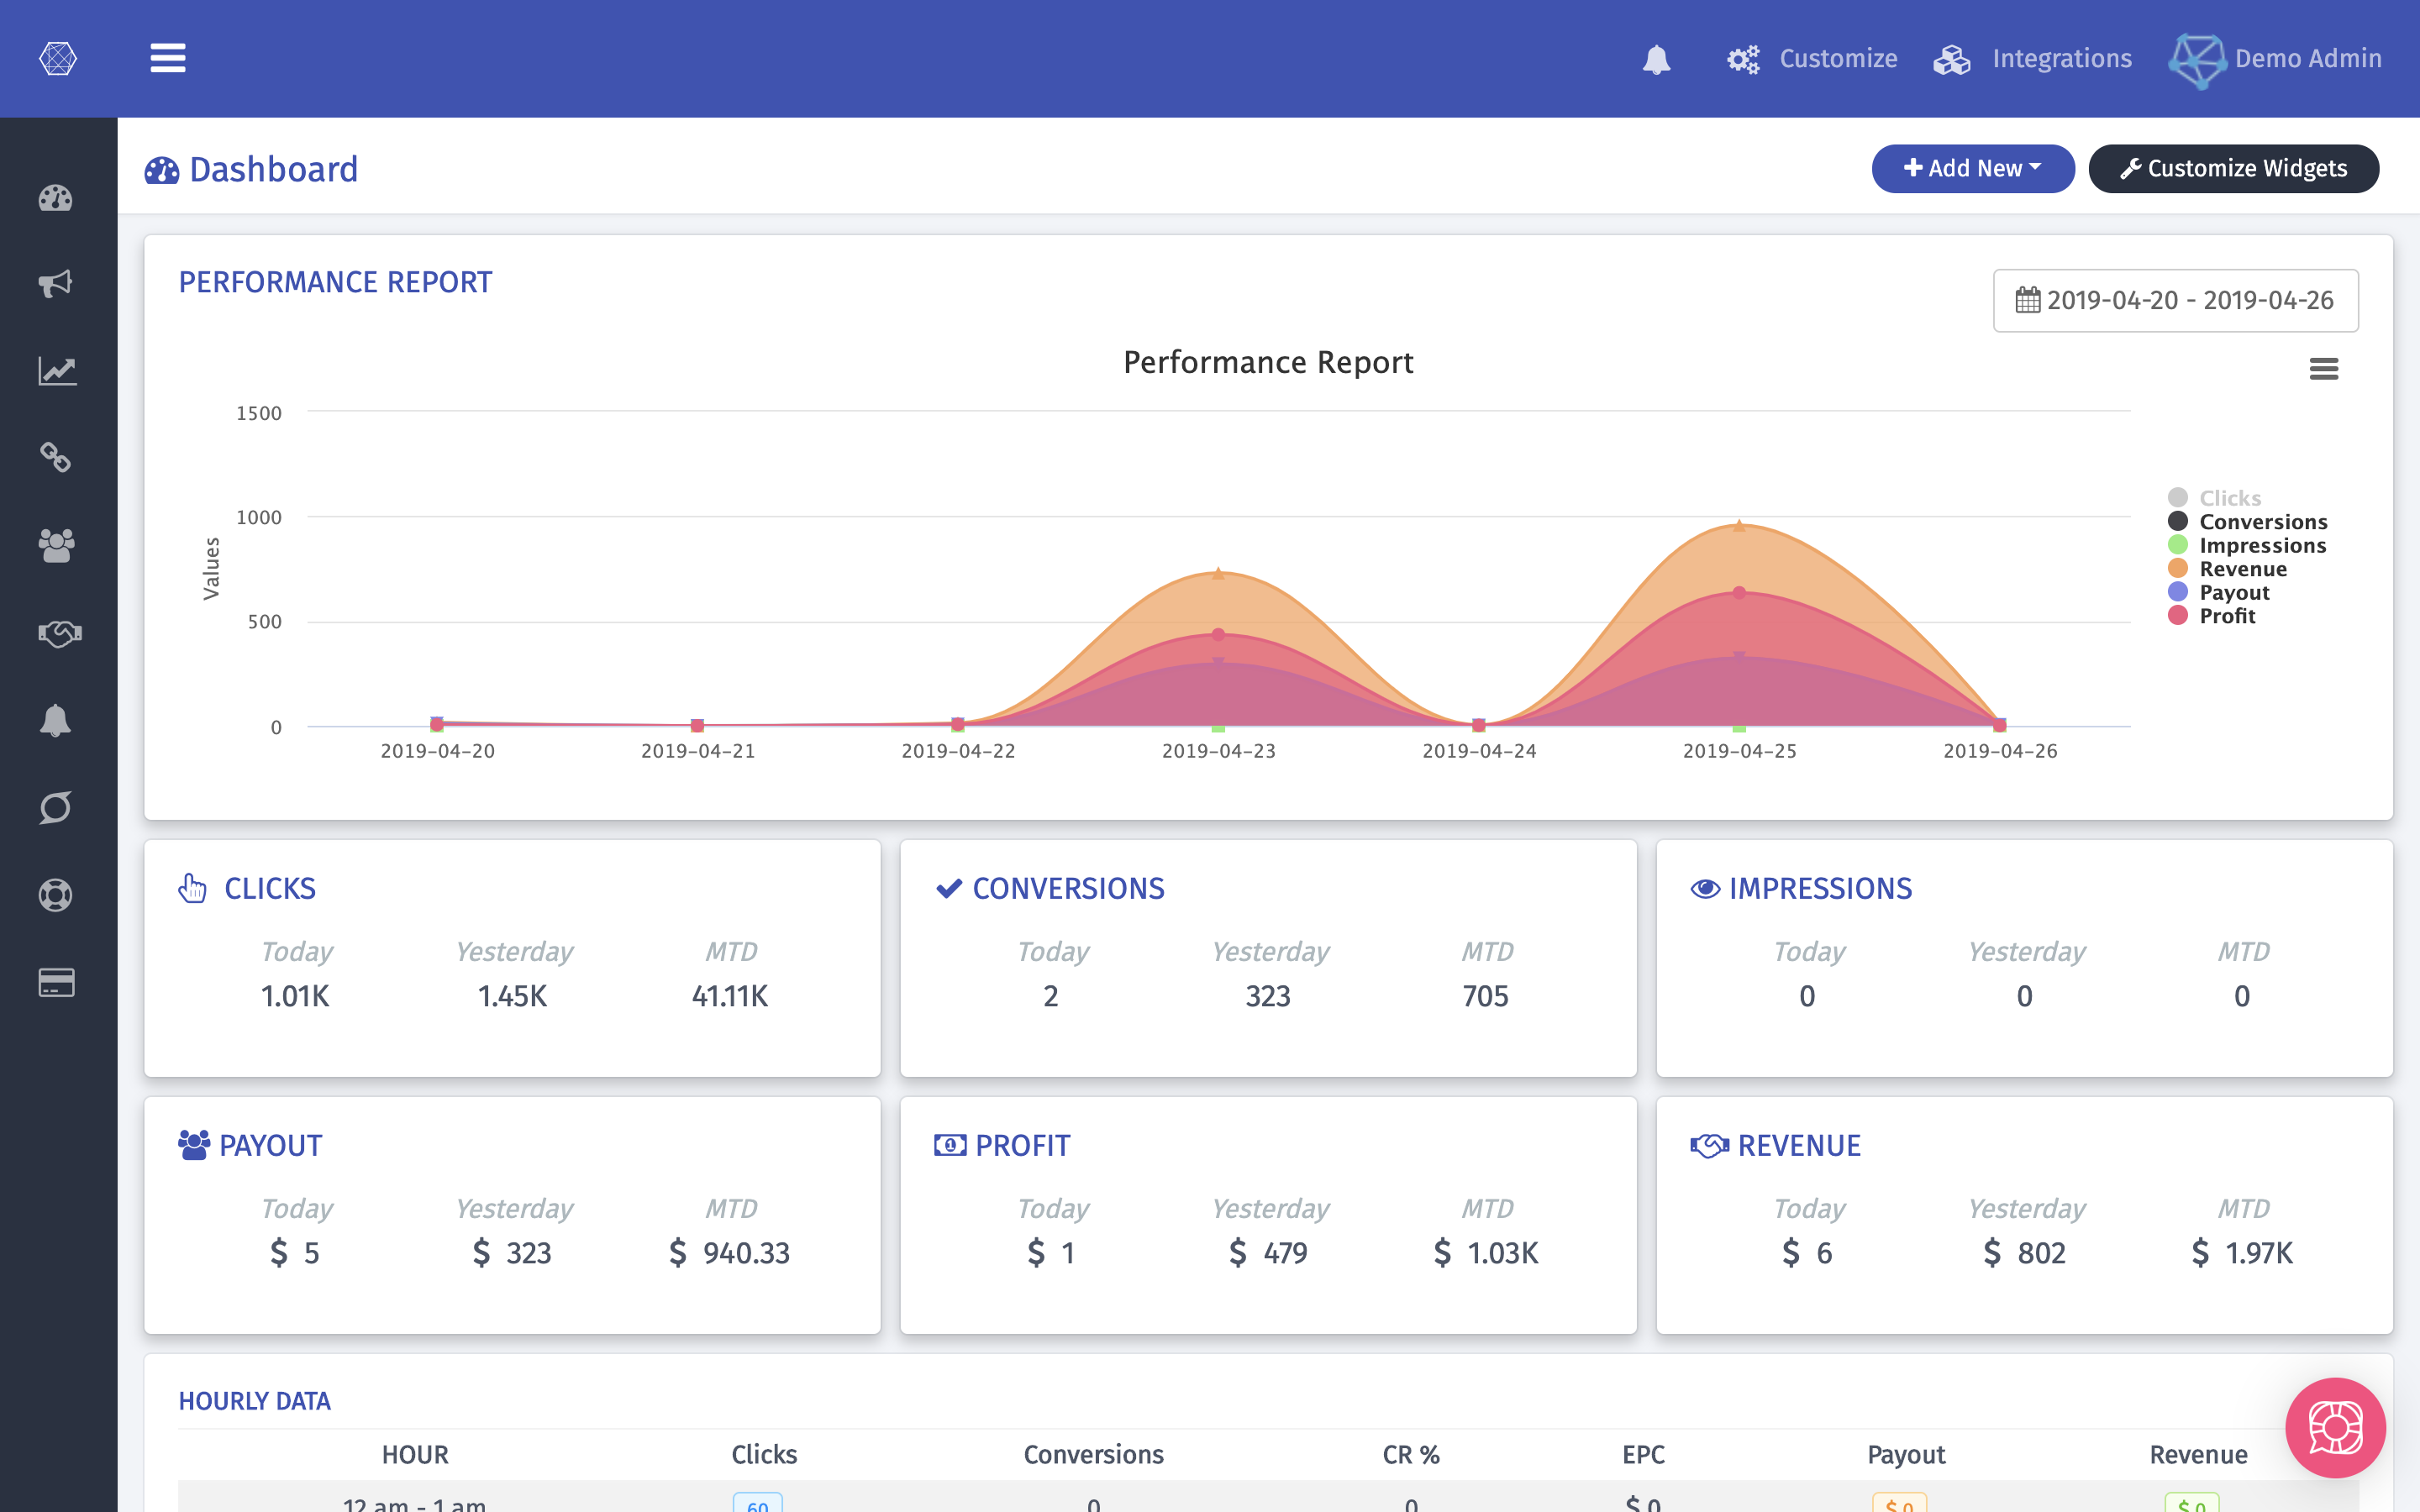
Task: Select the Campaigns megaphone icon in sidebar
Action: coord(56,283)
